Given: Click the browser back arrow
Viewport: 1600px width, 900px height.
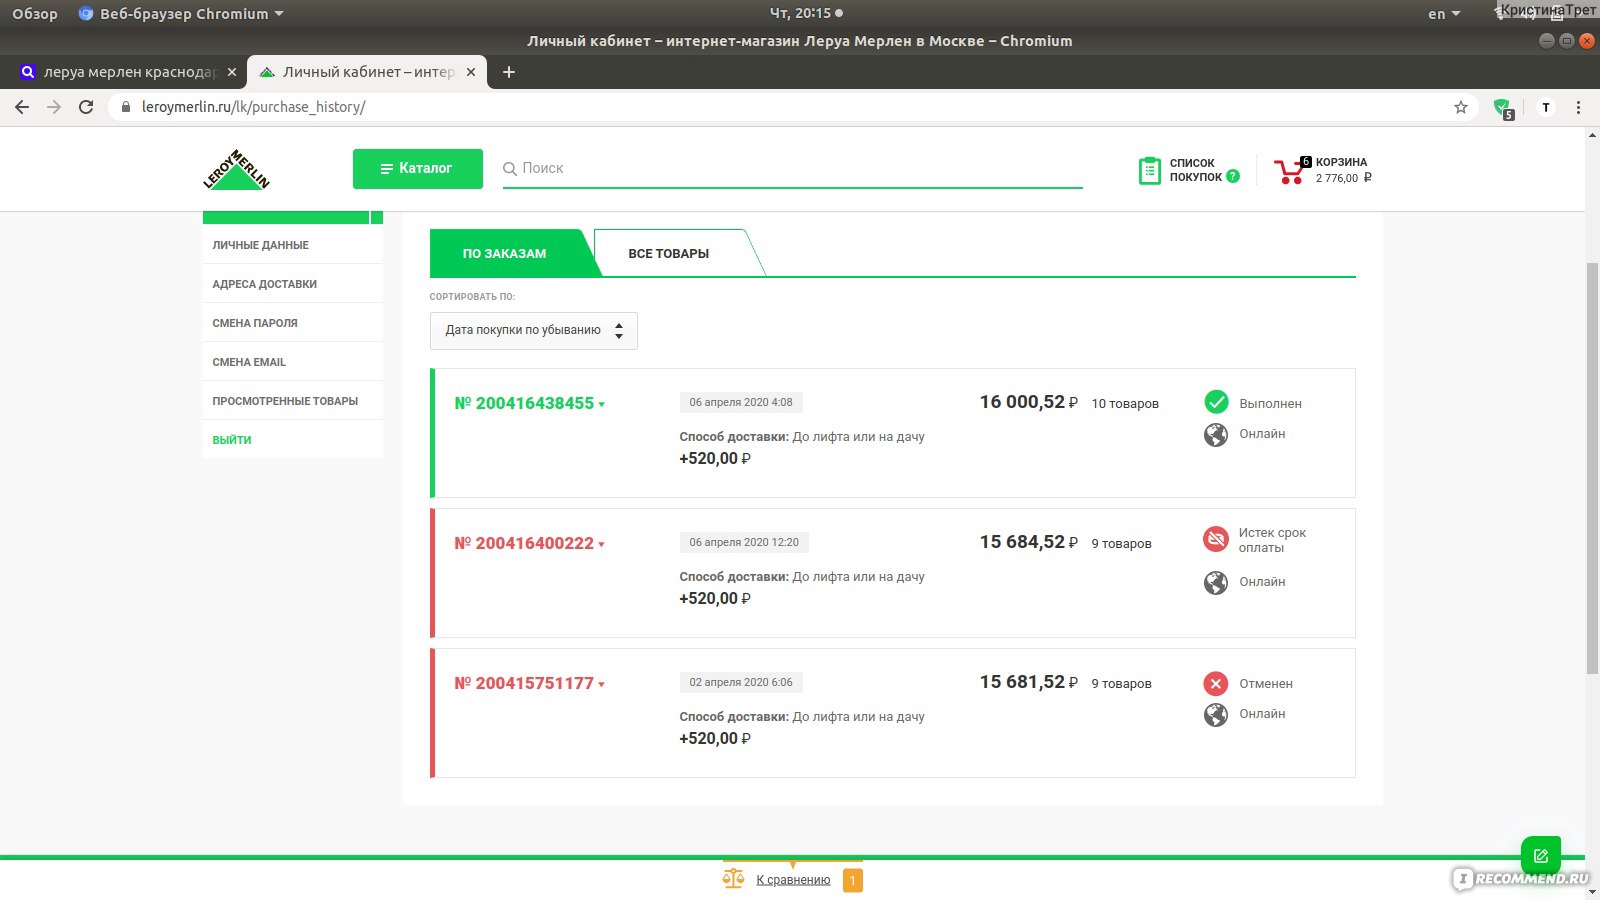Looking at the screenshot, I should 22,107.
